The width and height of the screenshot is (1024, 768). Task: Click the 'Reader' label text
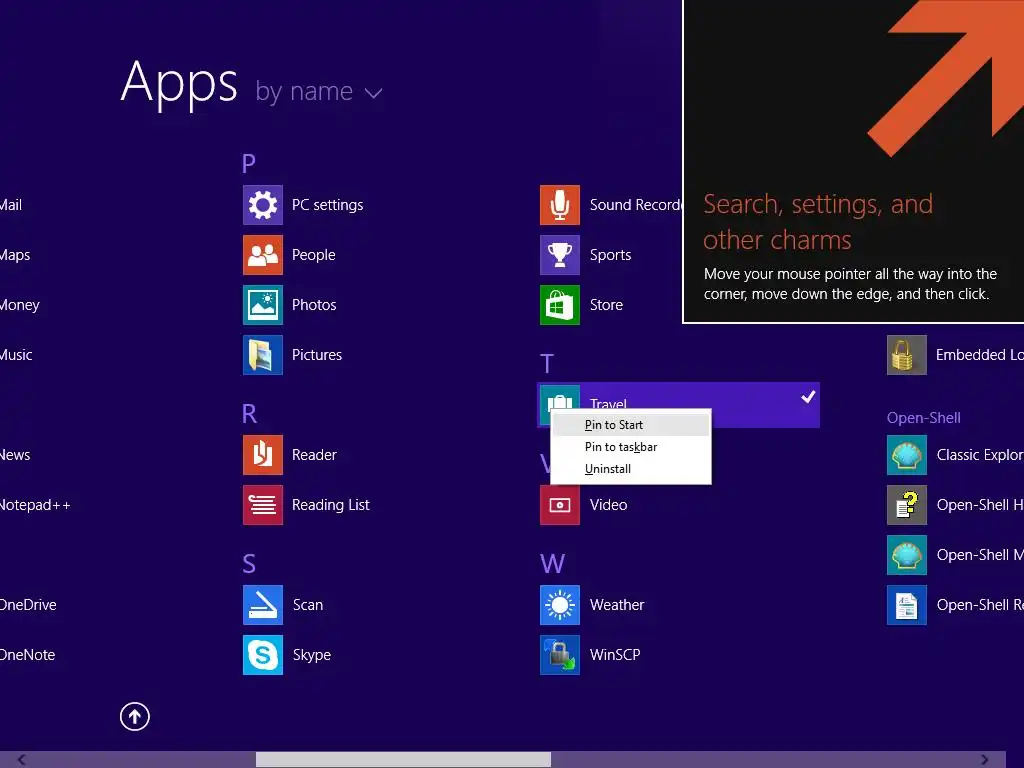tap(314, 455)
